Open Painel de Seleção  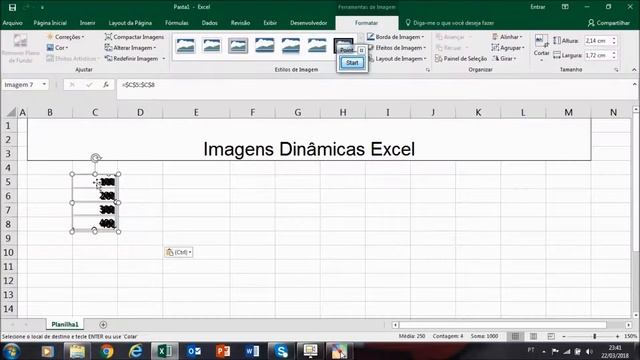461,59
